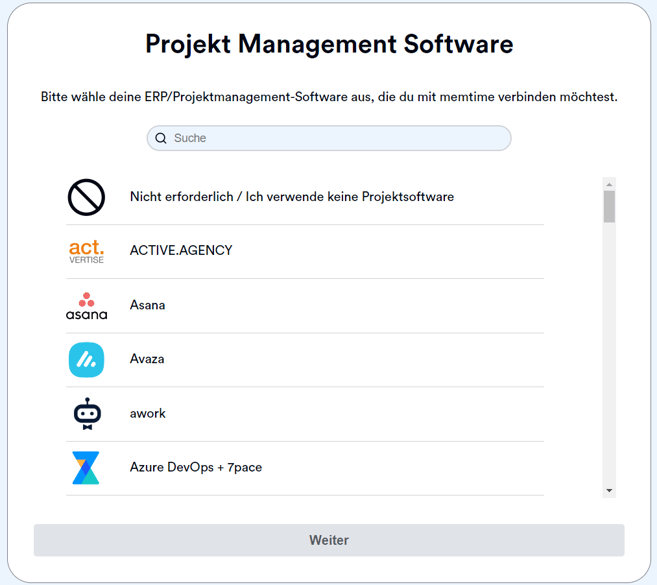Click the prohibited-circle icon for no project software
Image resolution: width=657 pixels, height=585 pixels.
pyautogui.click(x=86, y=197)
